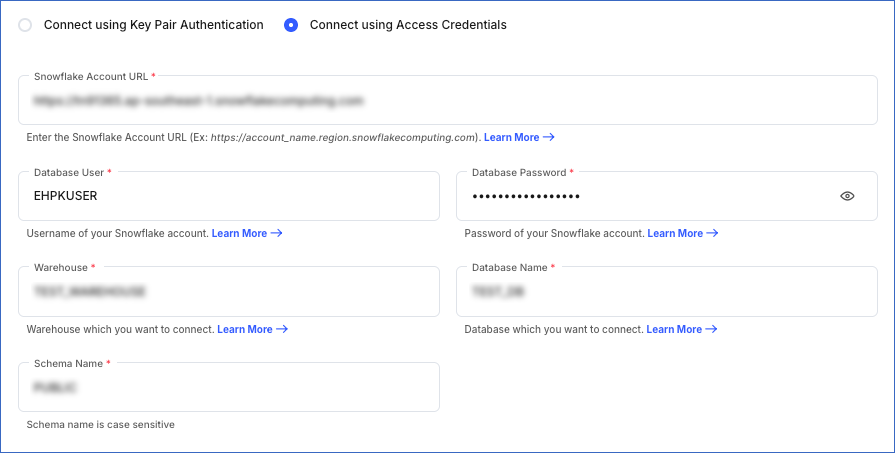Select Connect using Key Pair Authentication radio
Image resolution: width=895 pixels, height=453 pixels.
[x=25, y=25]
